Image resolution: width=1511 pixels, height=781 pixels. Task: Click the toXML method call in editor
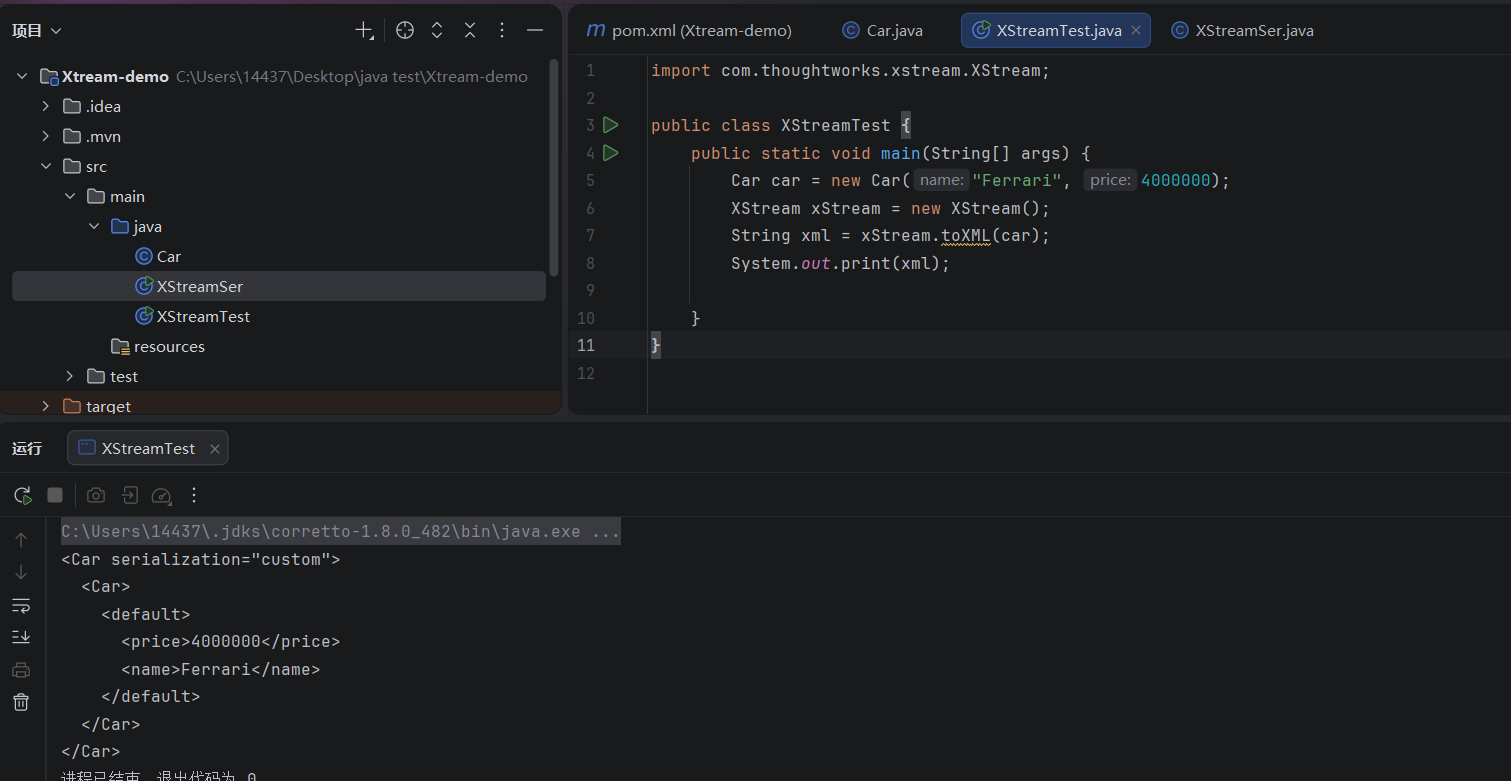pyautogui.click(x=965, y=236)
